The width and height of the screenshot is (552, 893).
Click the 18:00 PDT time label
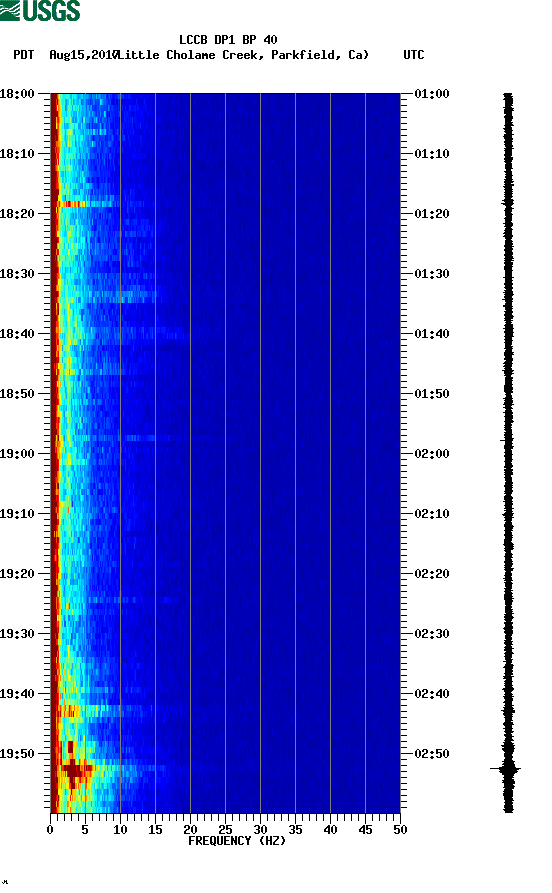click(x=17, y=93)
